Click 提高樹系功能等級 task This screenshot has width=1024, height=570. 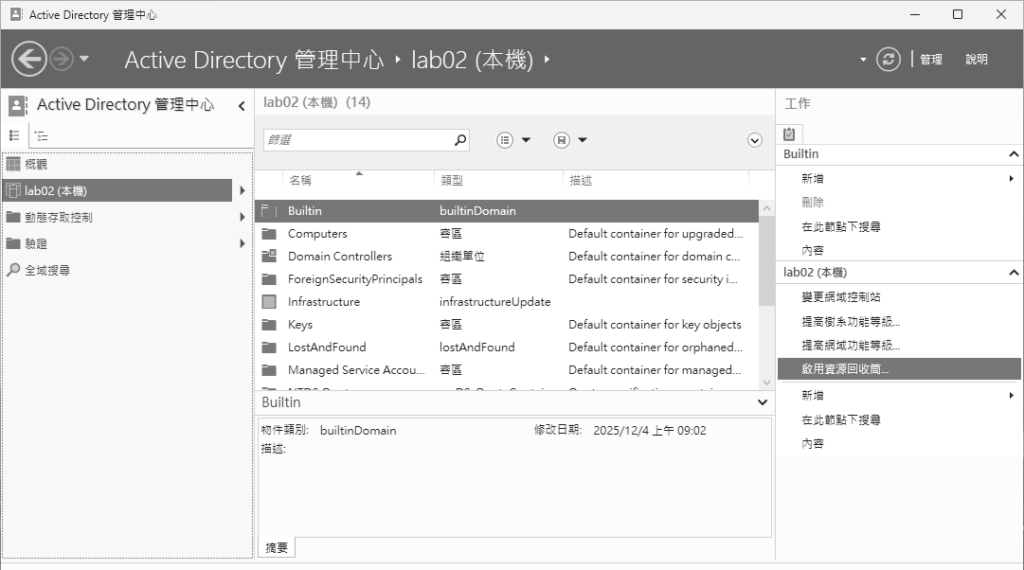[x=851, y=321]
